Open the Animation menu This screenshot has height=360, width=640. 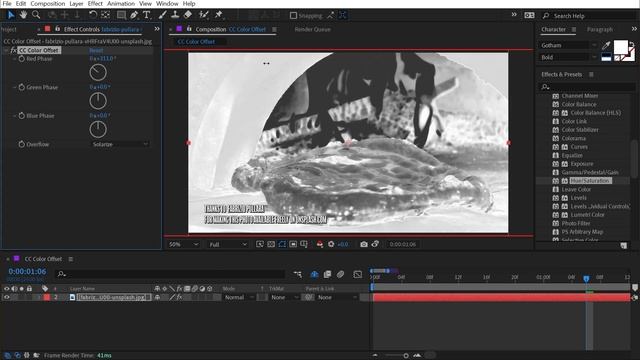121,4
